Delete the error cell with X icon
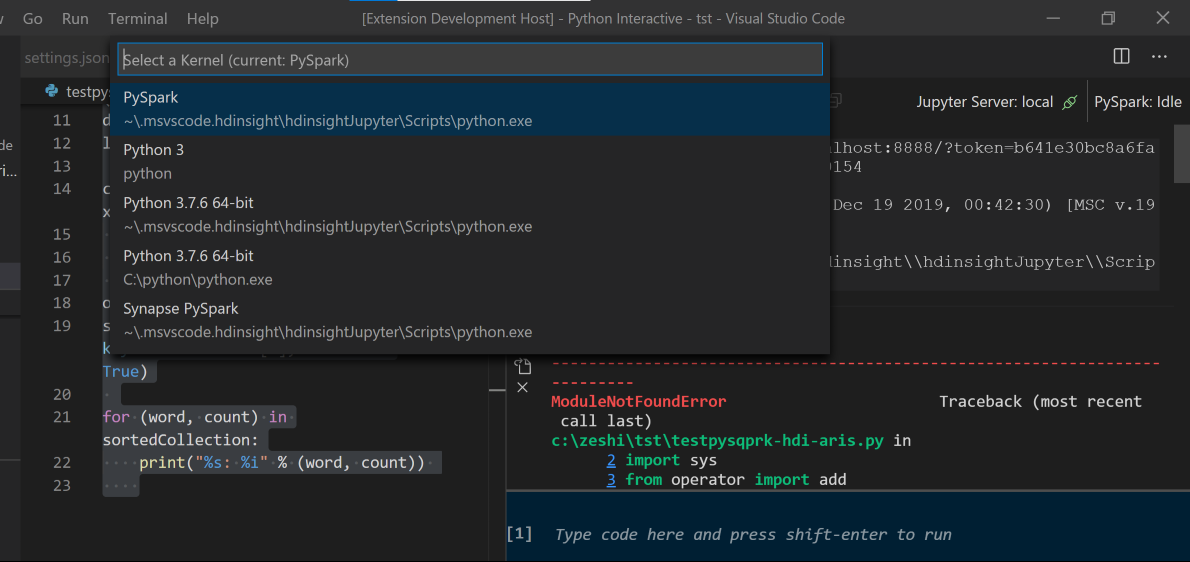Screen dimensions: 1190x562 coord(522,387)
